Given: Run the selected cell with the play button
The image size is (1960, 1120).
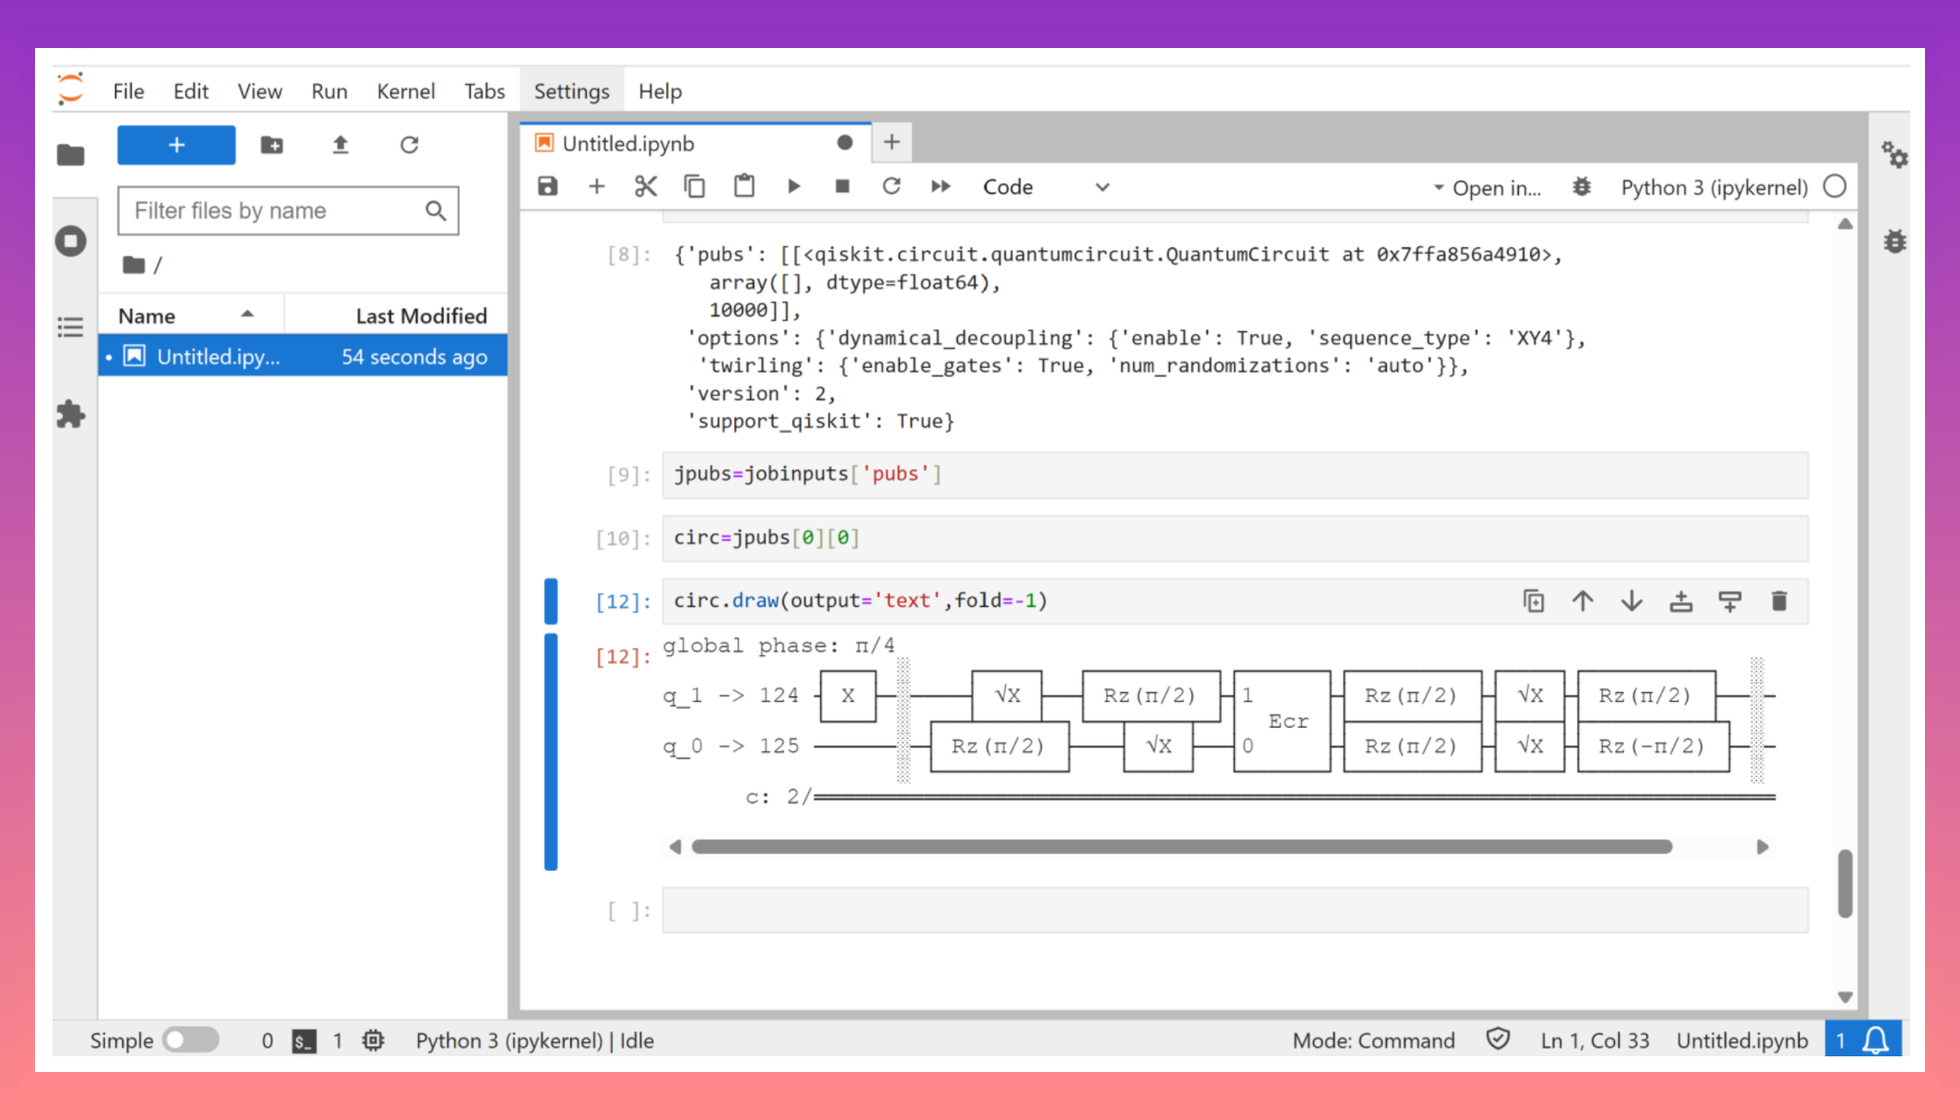Looking at the screenshot, I should click(x=793, y=186).
